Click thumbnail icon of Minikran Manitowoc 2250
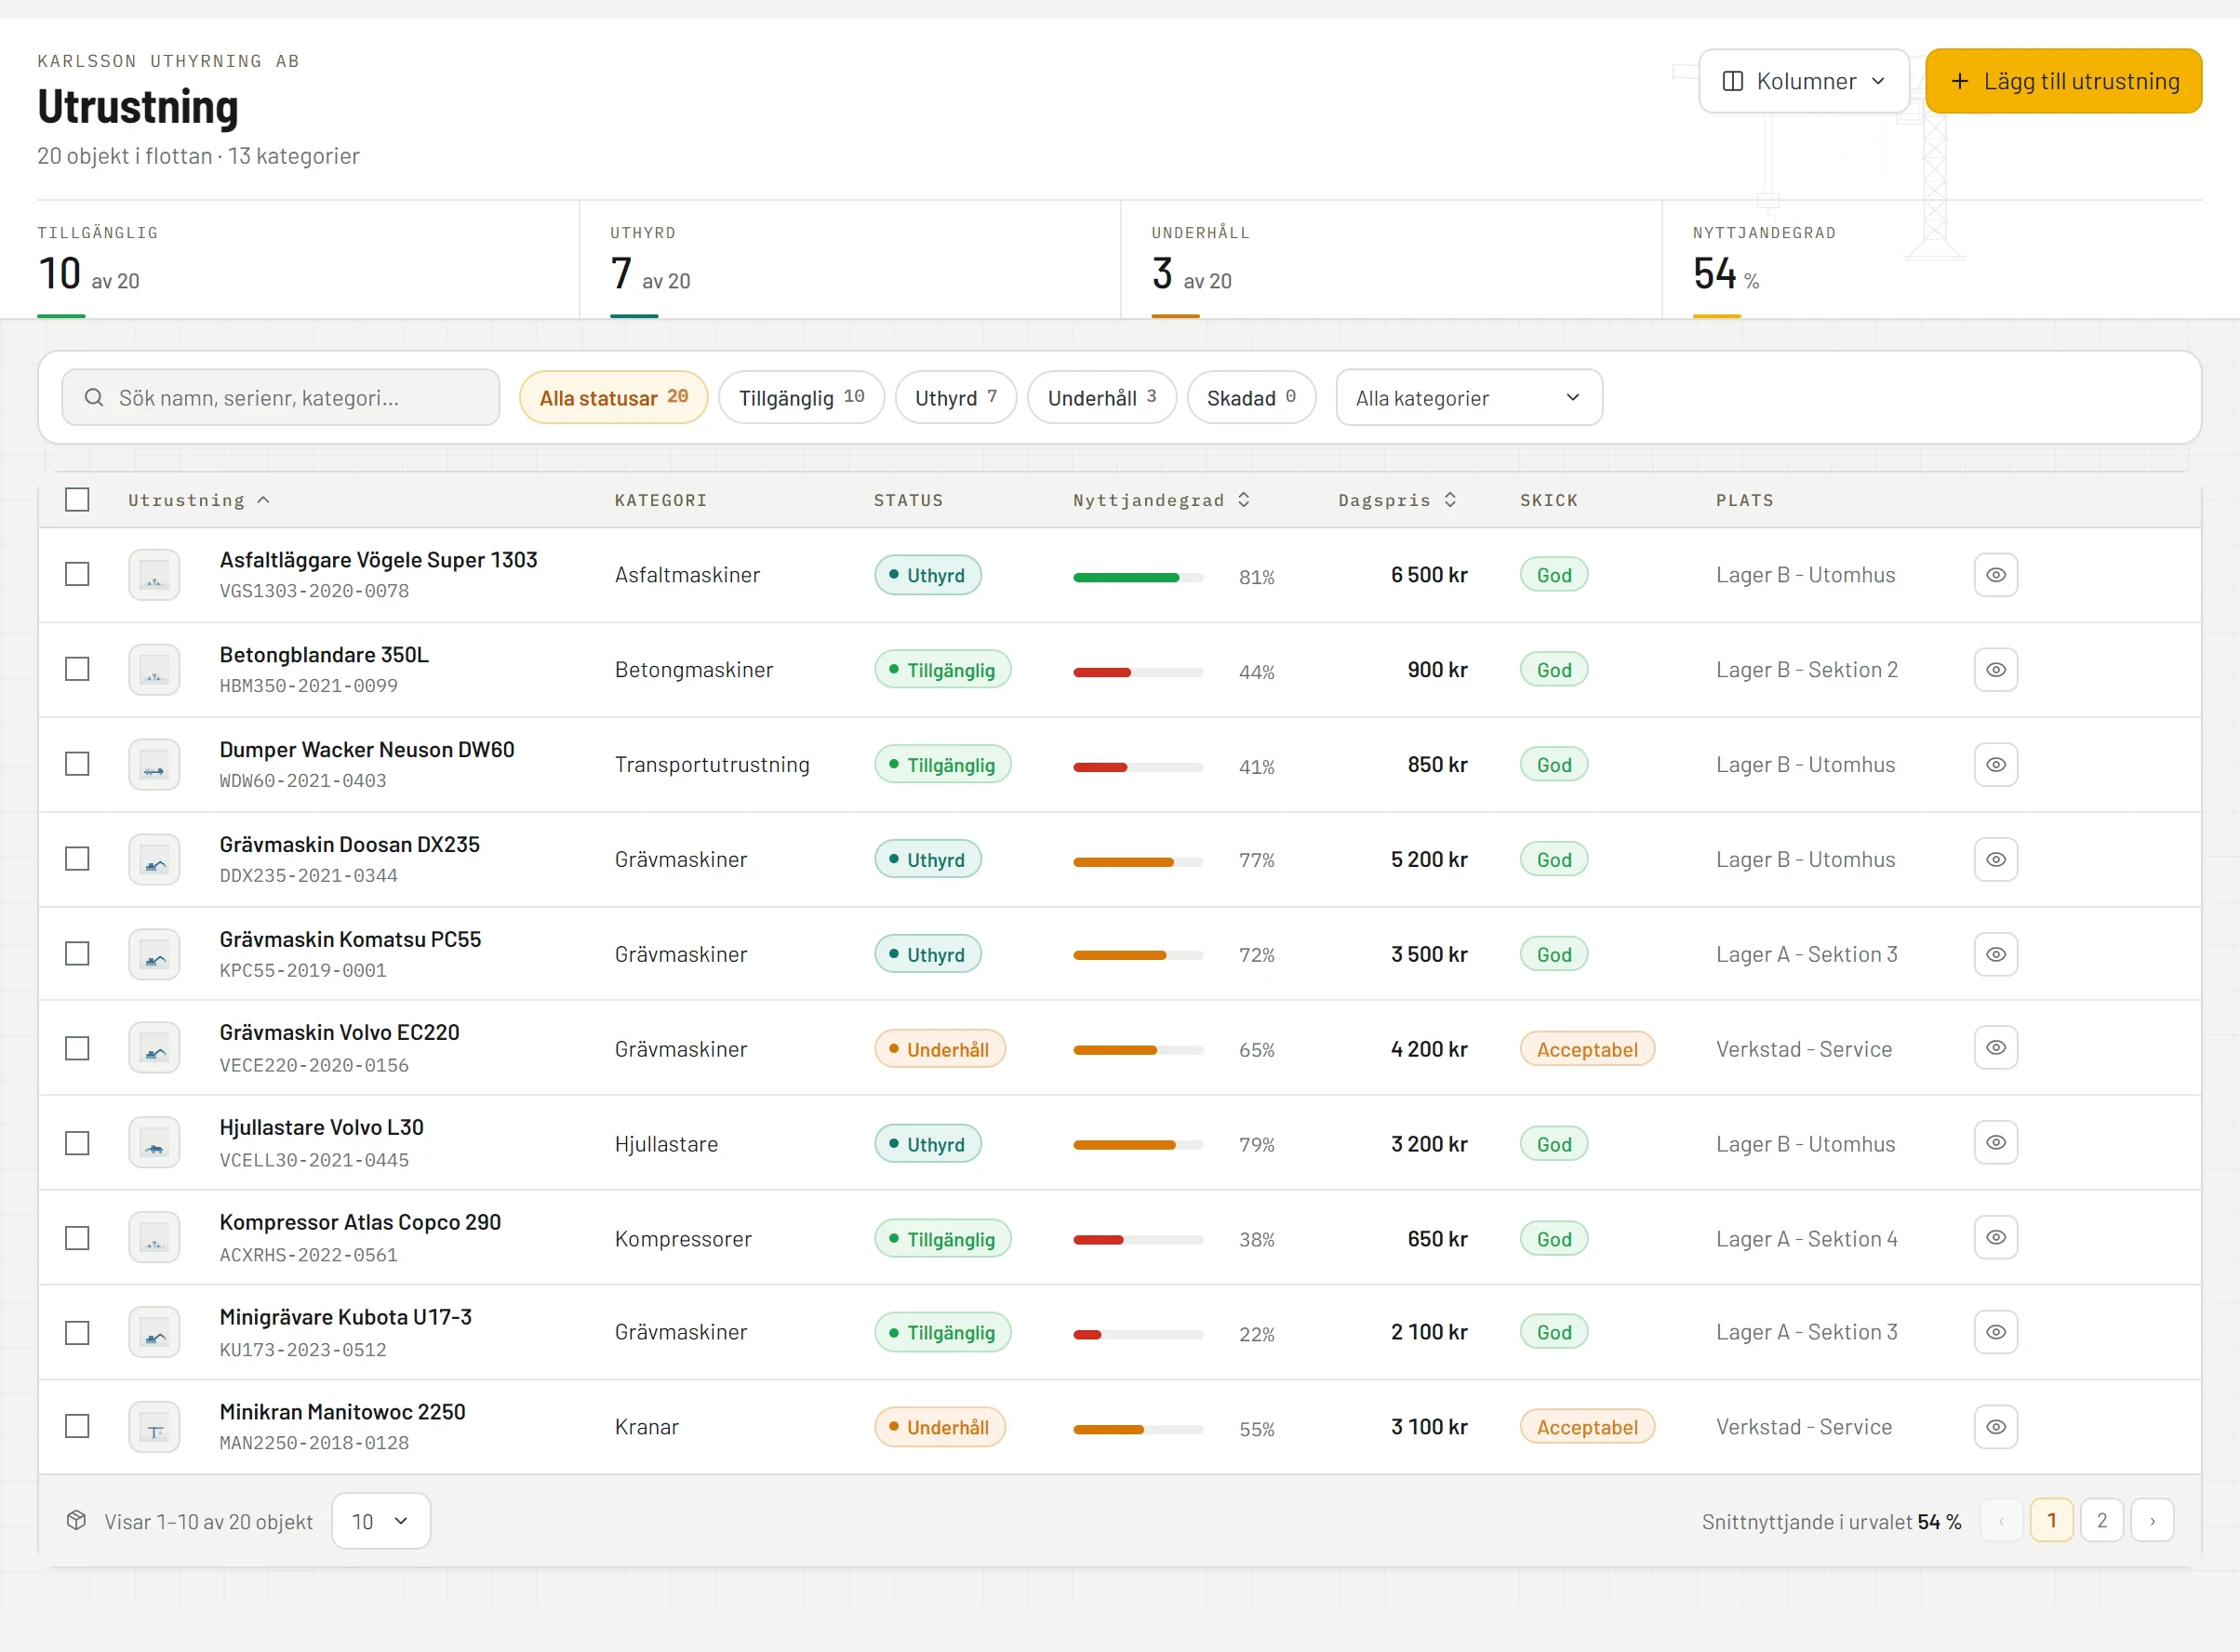 click(x=154, y=1428)
